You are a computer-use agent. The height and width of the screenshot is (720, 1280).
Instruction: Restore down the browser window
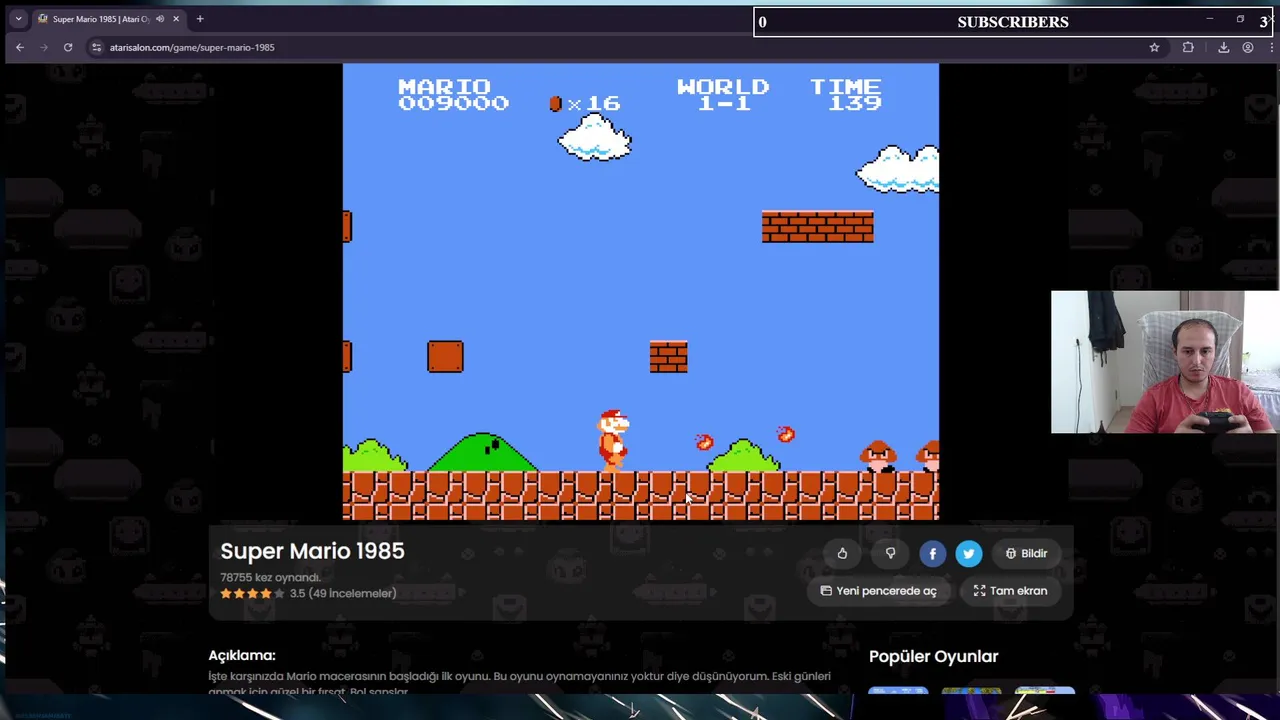pyautogui.click(x=1240, y=18)
